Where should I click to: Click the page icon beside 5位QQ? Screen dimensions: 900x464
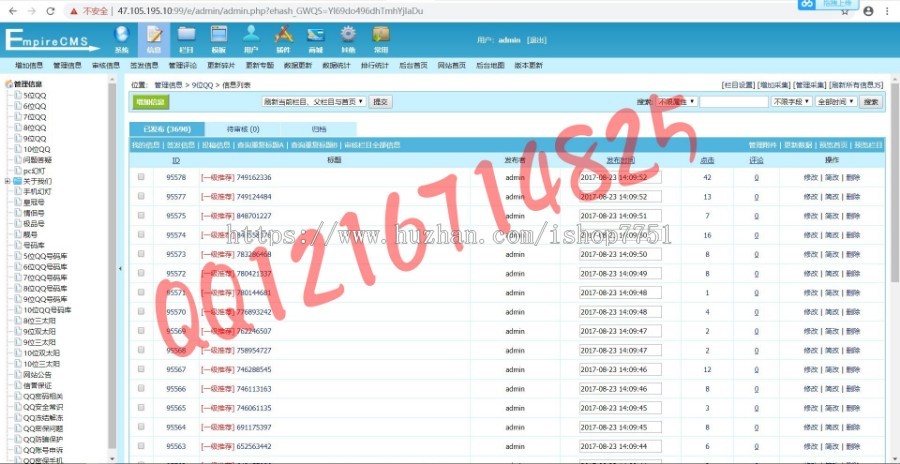click(18, 95)
